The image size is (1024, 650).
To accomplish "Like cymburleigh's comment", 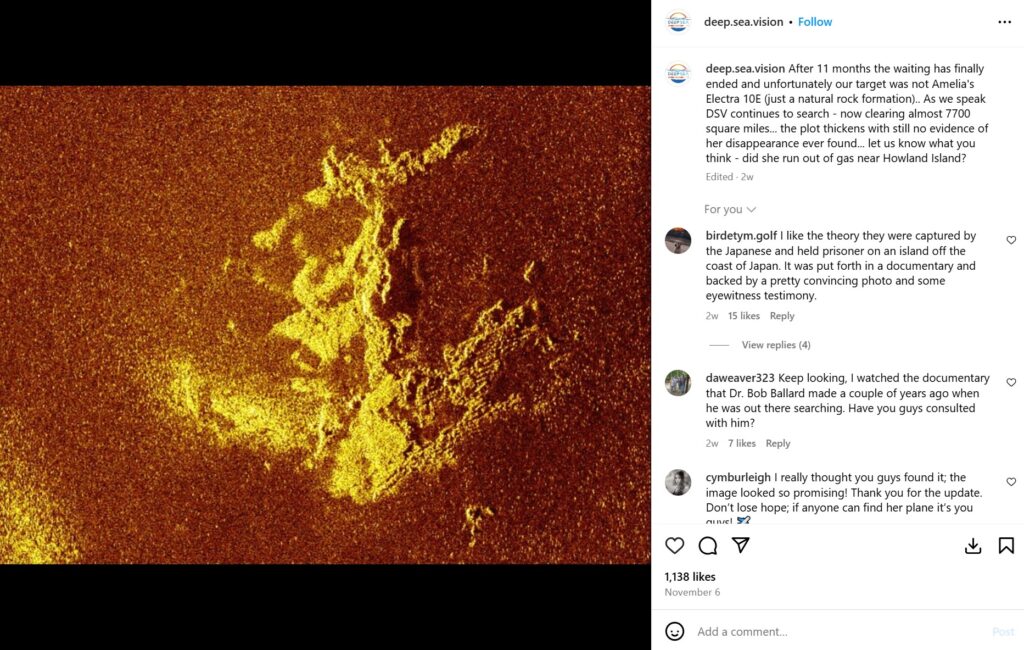I will [x=1011, y=482].
